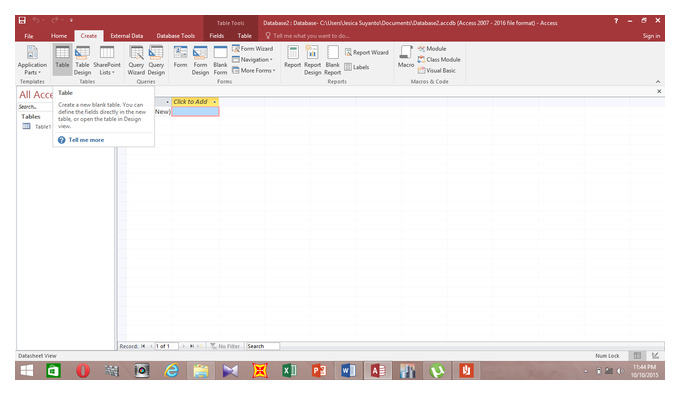Viewport: 680px width, 395px height.
Task: Open PowerPoint from the taskbar
Action: coord(319,371)
